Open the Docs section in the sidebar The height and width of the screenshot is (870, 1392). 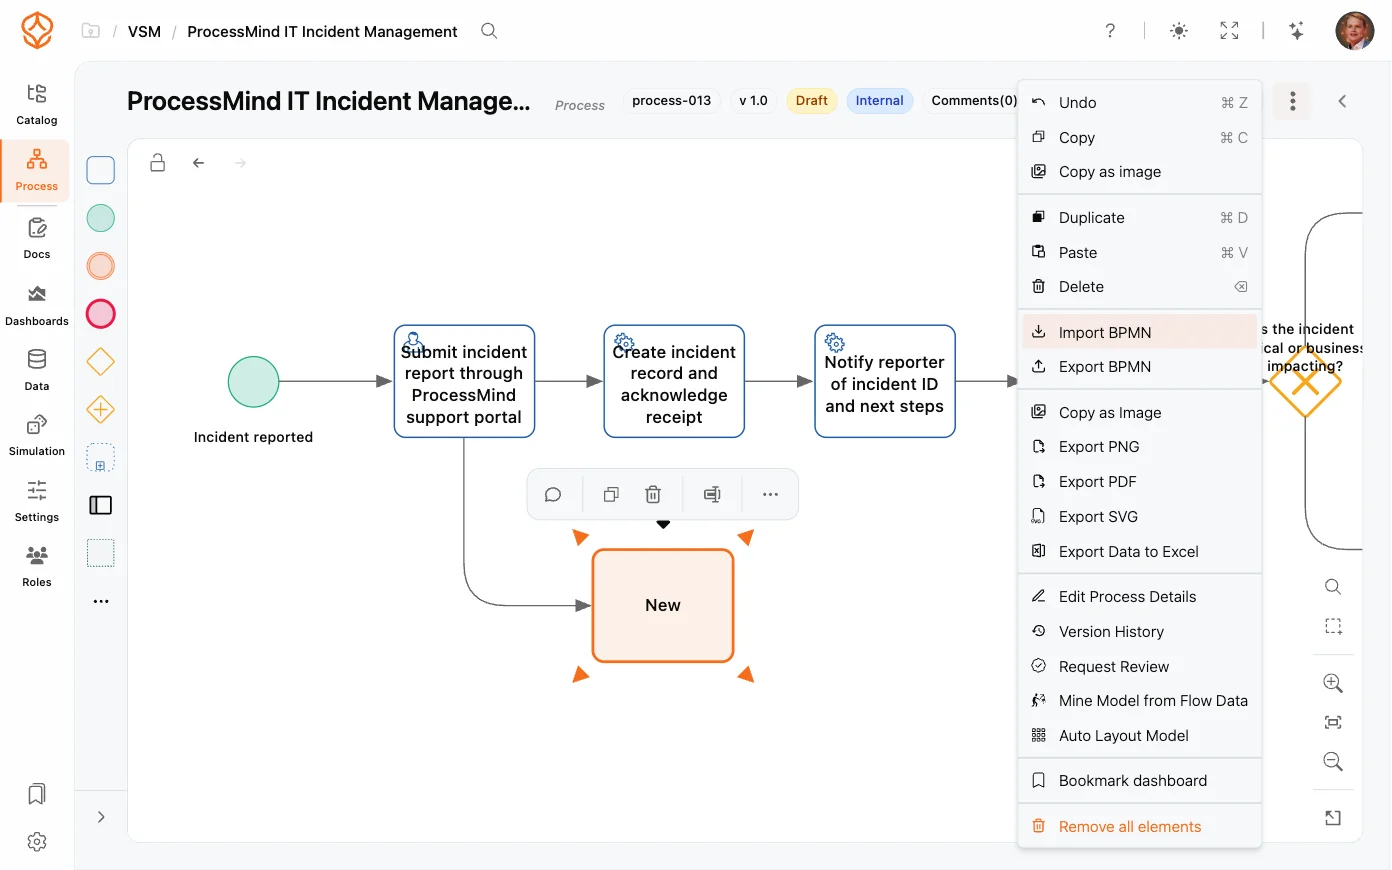click(x=37, y=238)
